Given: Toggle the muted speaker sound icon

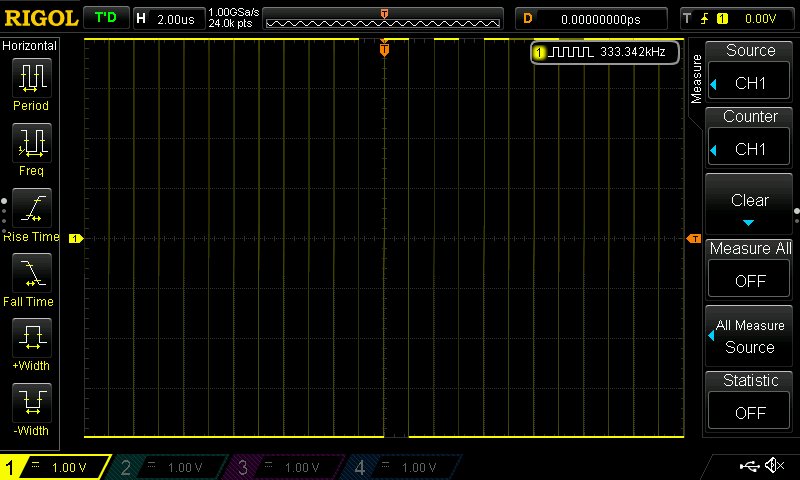Looking at the screenshot, I should click(774, 466).
